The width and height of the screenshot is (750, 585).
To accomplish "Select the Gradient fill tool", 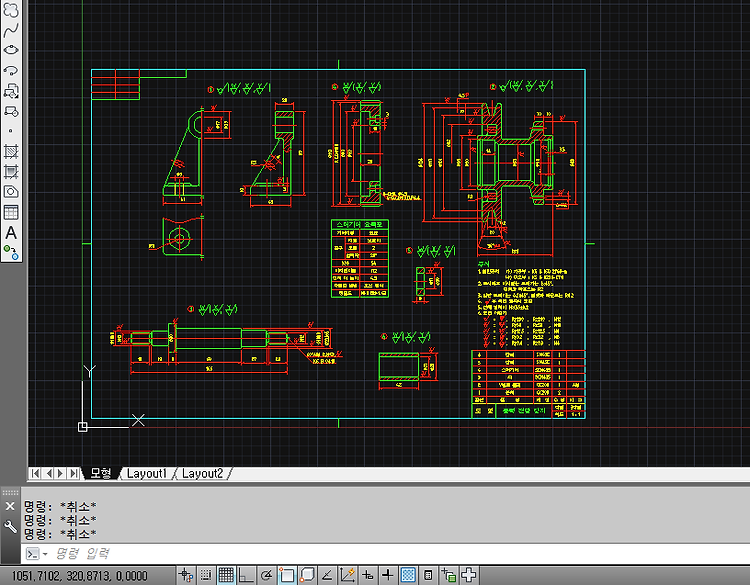I will [11, 171].
